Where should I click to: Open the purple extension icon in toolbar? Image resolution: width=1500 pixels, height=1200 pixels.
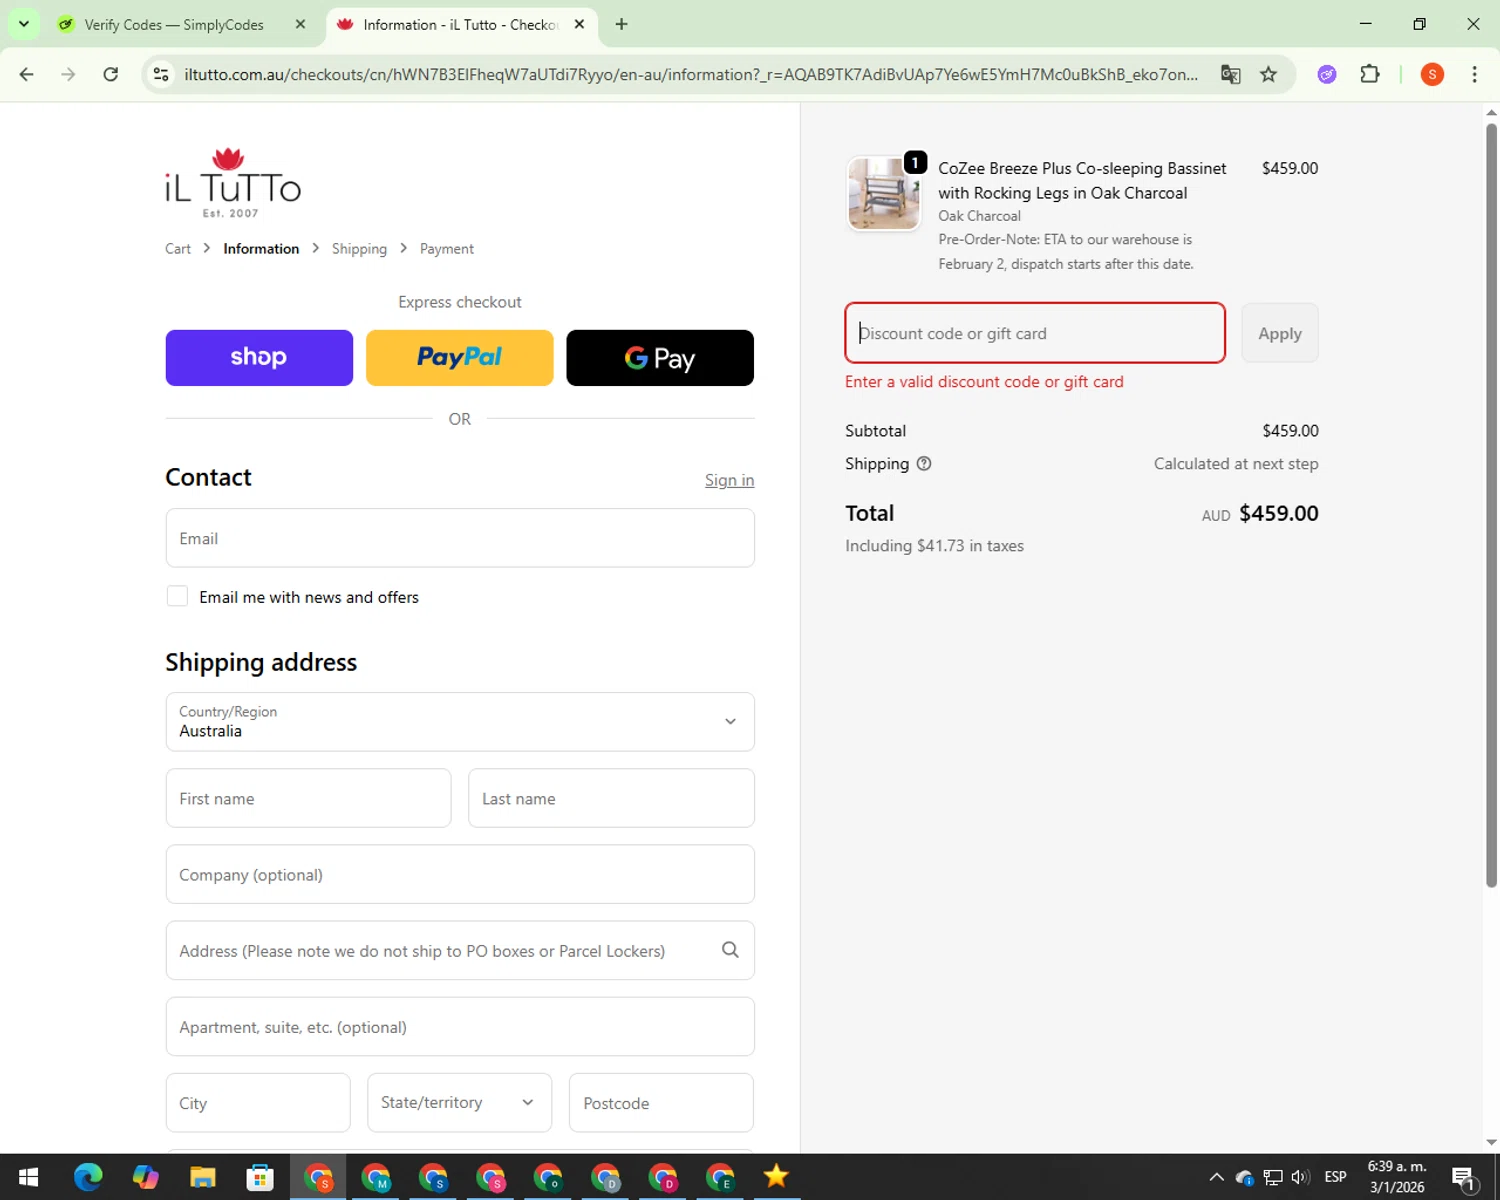(1327, 74)
